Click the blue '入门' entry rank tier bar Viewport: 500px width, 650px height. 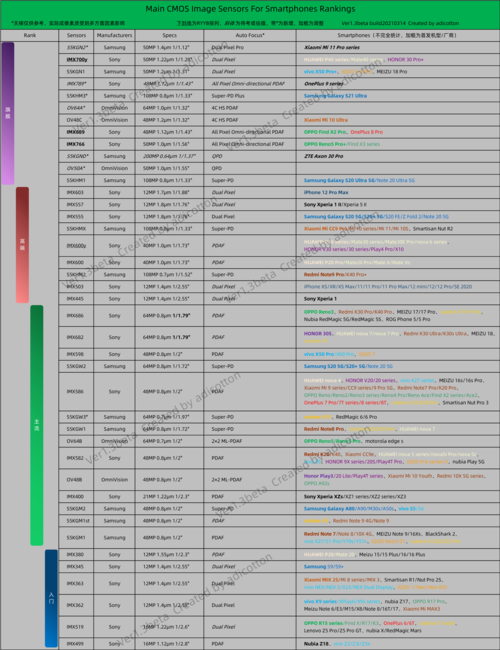[51, 598]
